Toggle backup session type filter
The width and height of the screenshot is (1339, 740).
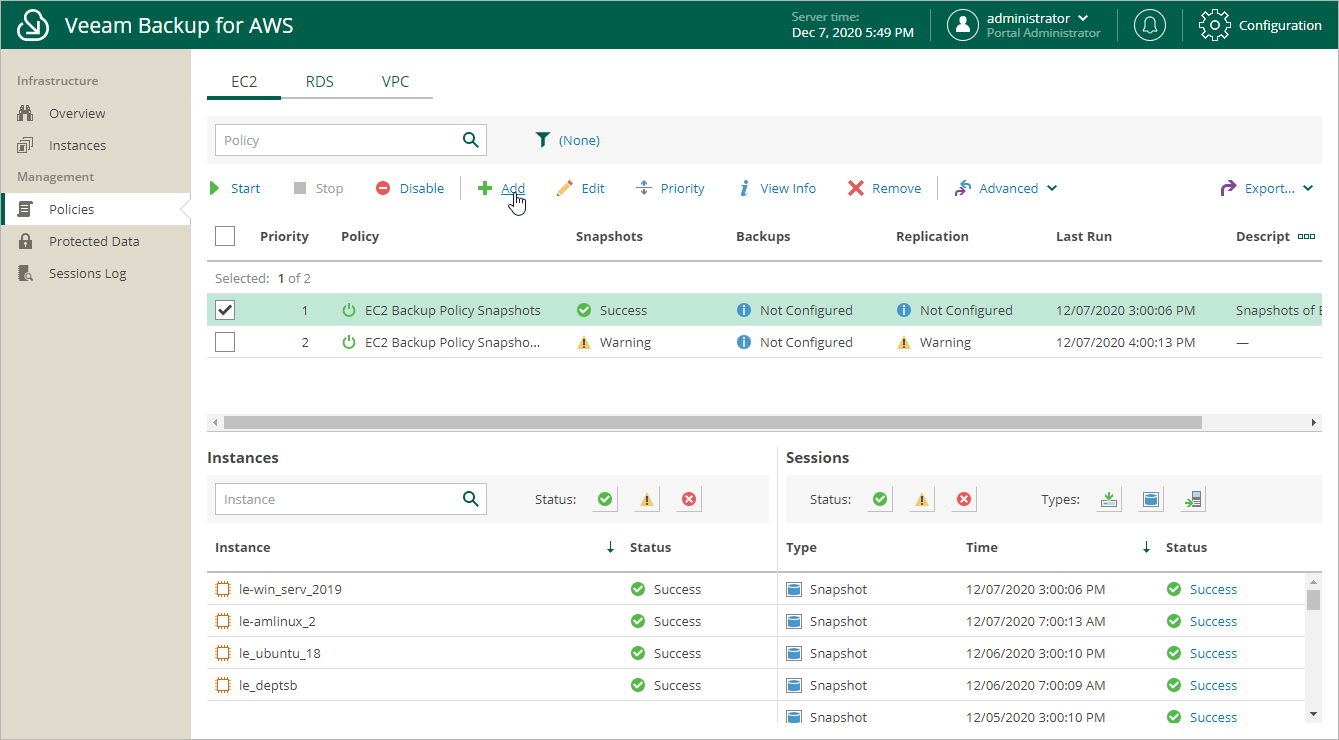click(x=1109, y=499)
